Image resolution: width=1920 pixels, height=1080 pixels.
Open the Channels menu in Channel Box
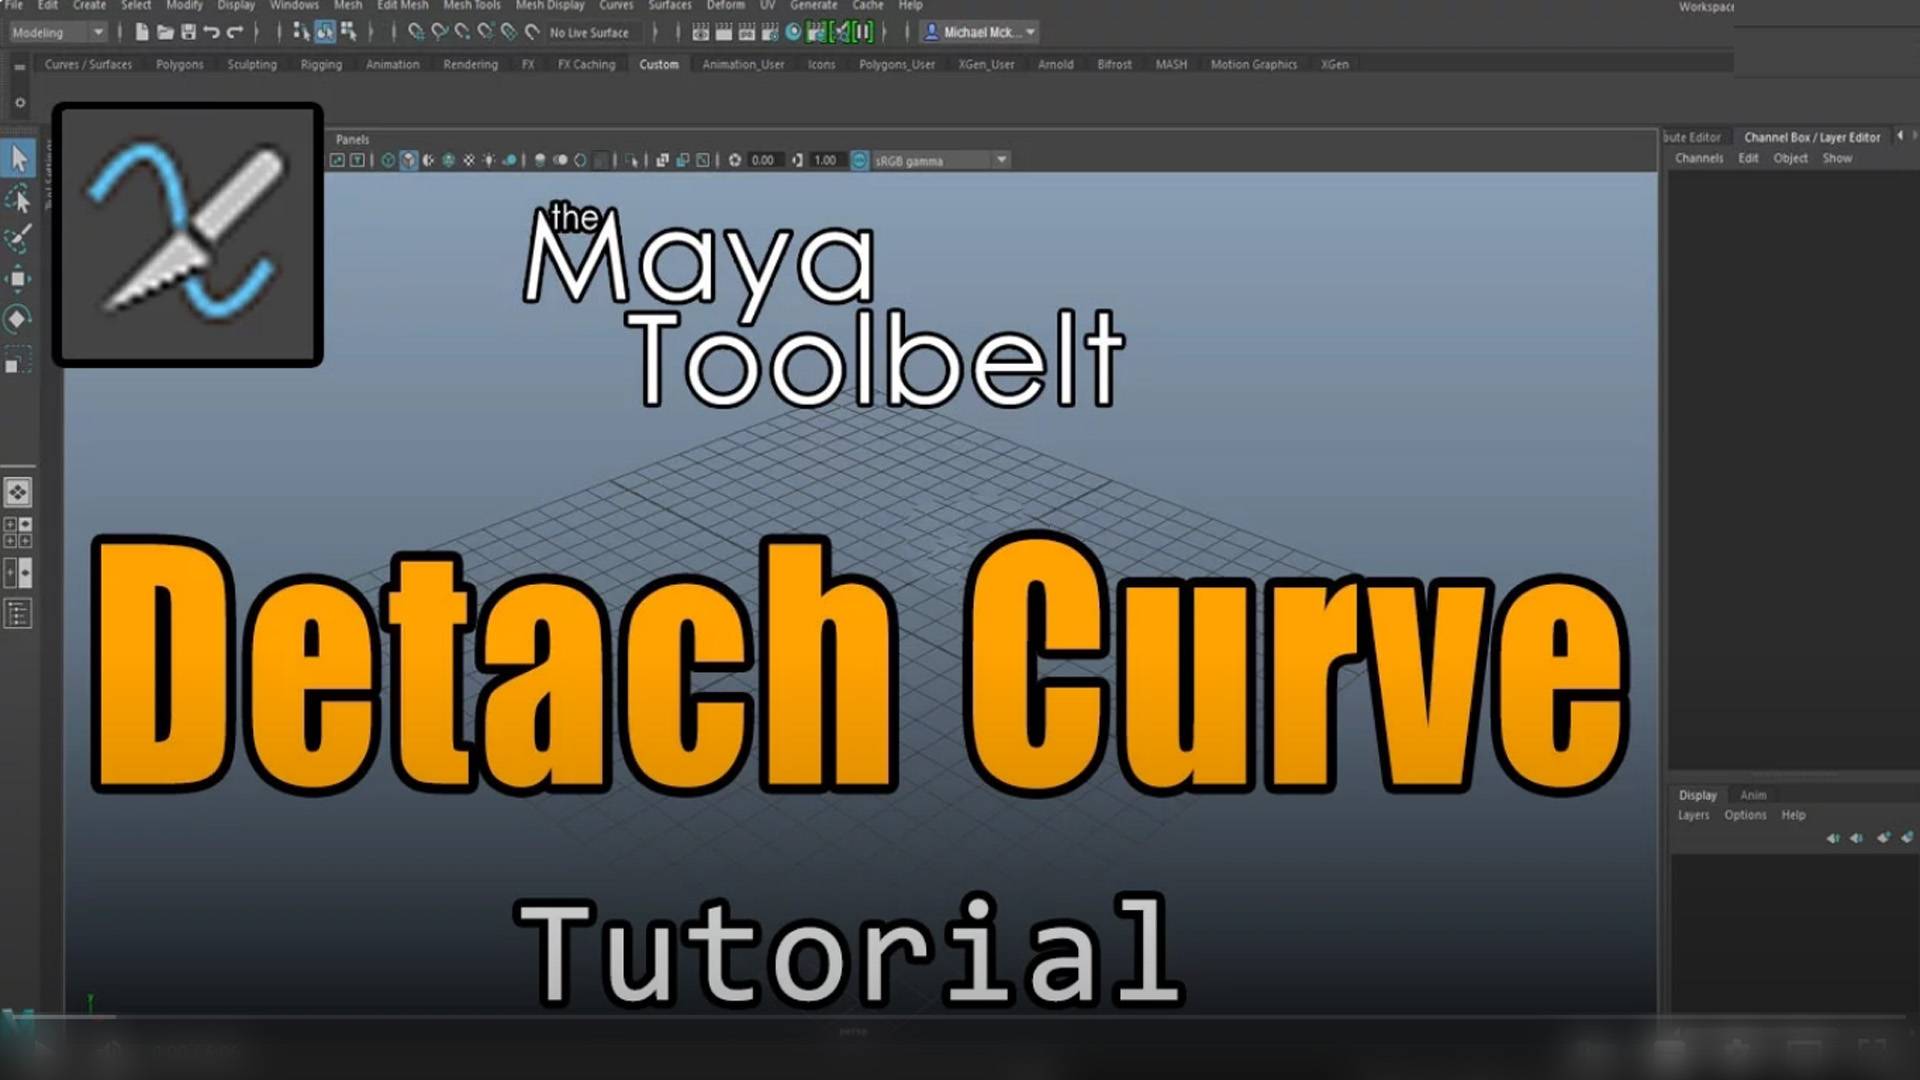pos(1699,158)
